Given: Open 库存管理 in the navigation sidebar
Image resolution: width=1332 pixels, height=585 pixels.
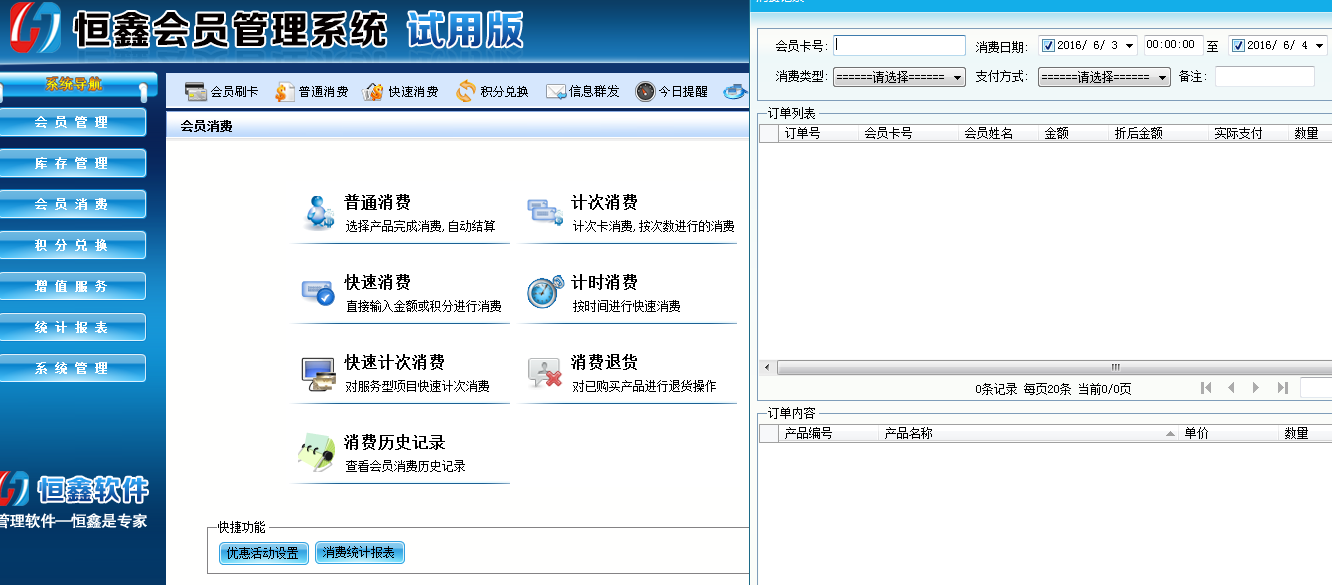Looking at the screenshot, I should (72, 163).
